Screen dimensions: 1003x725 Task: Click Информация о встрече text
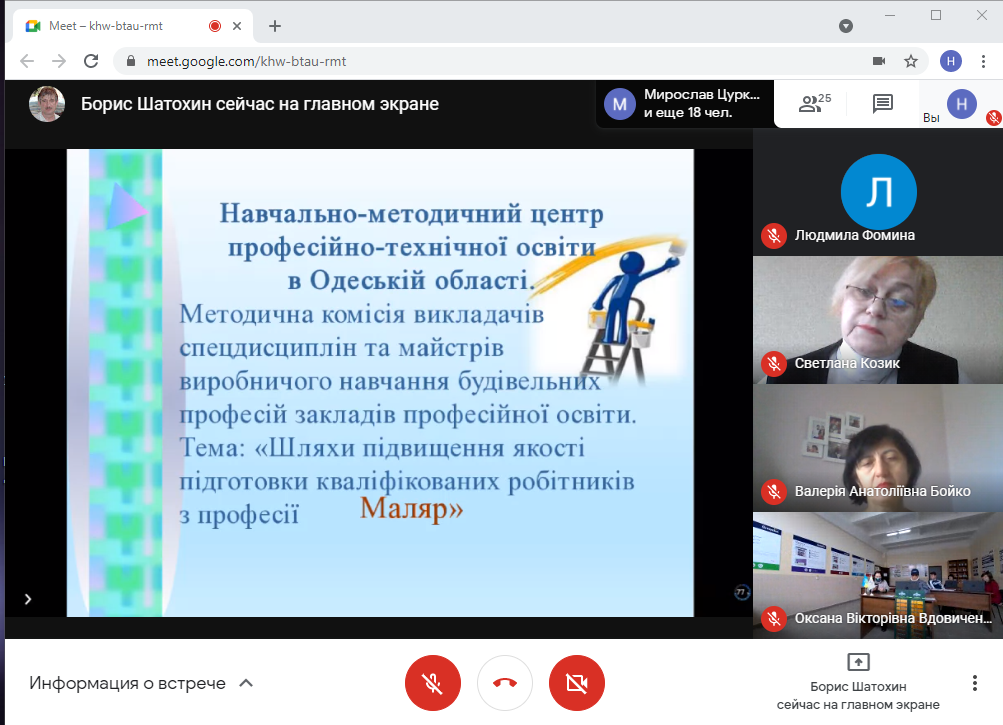[x=127, y=684]
